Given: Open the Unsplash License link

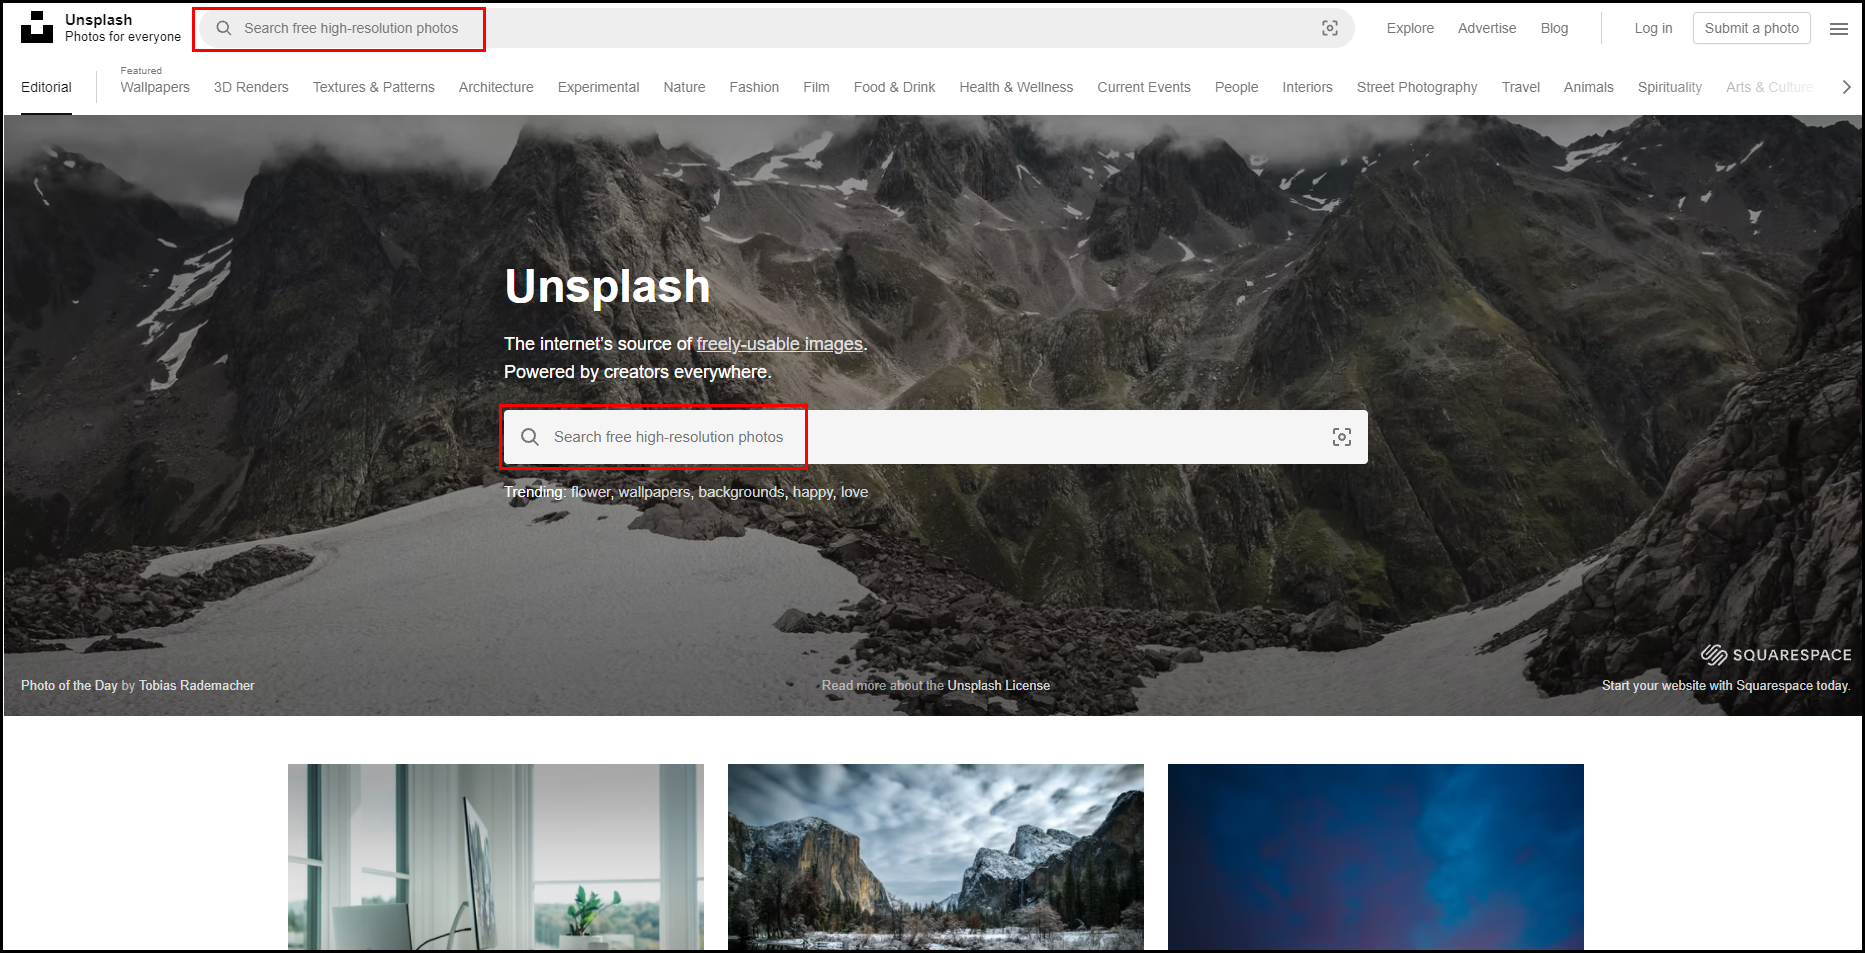Looking at the screenshot, I should click(x=998, y=685).
